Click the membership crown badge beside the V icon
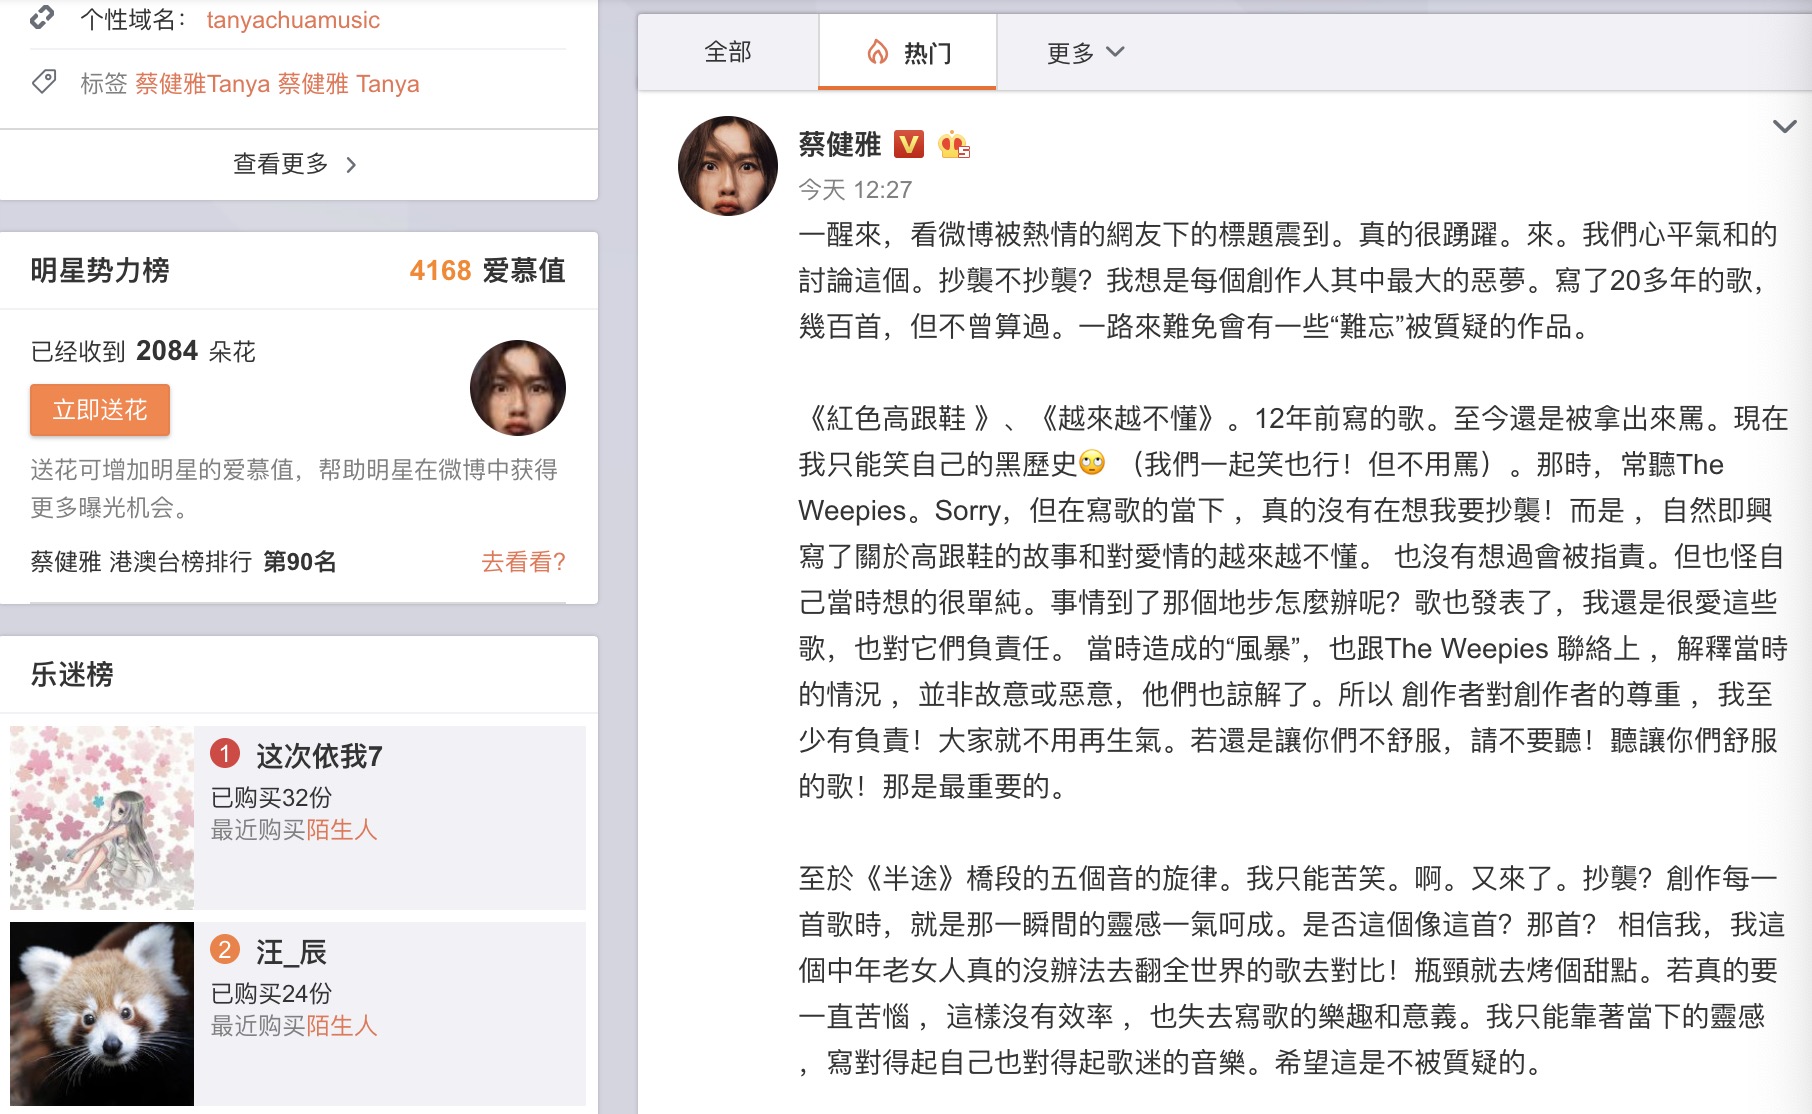This screenshot has height=1114, width=1812. coord(955,146)
